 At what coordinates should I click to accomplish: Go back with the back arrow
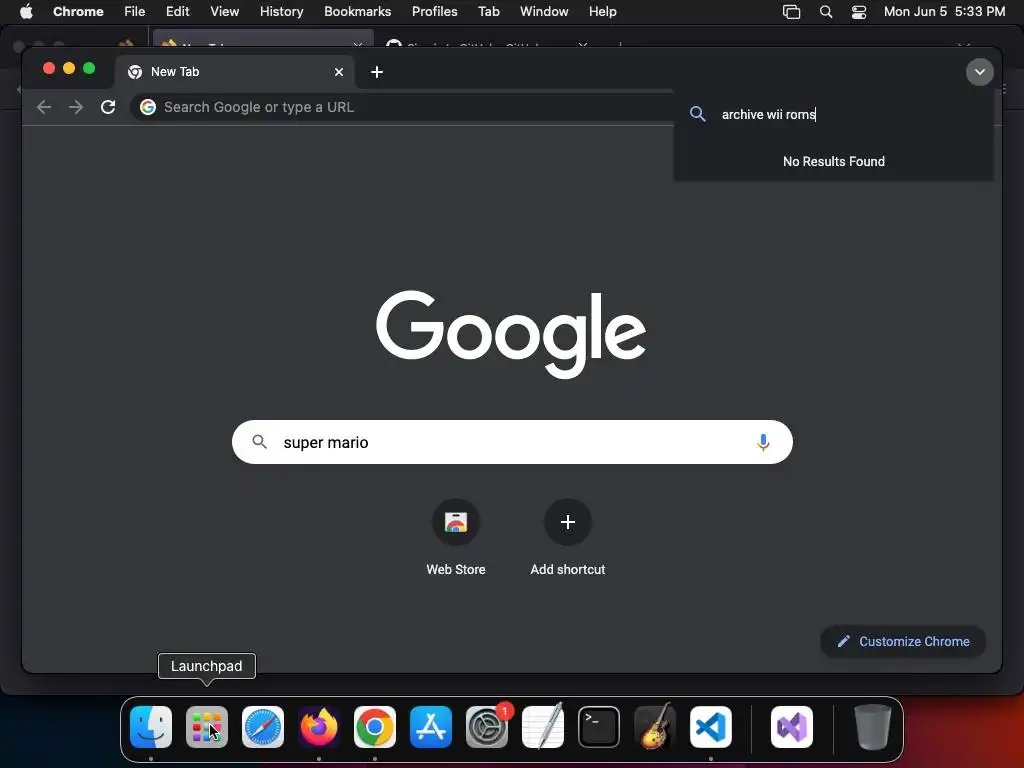[44, 107]
